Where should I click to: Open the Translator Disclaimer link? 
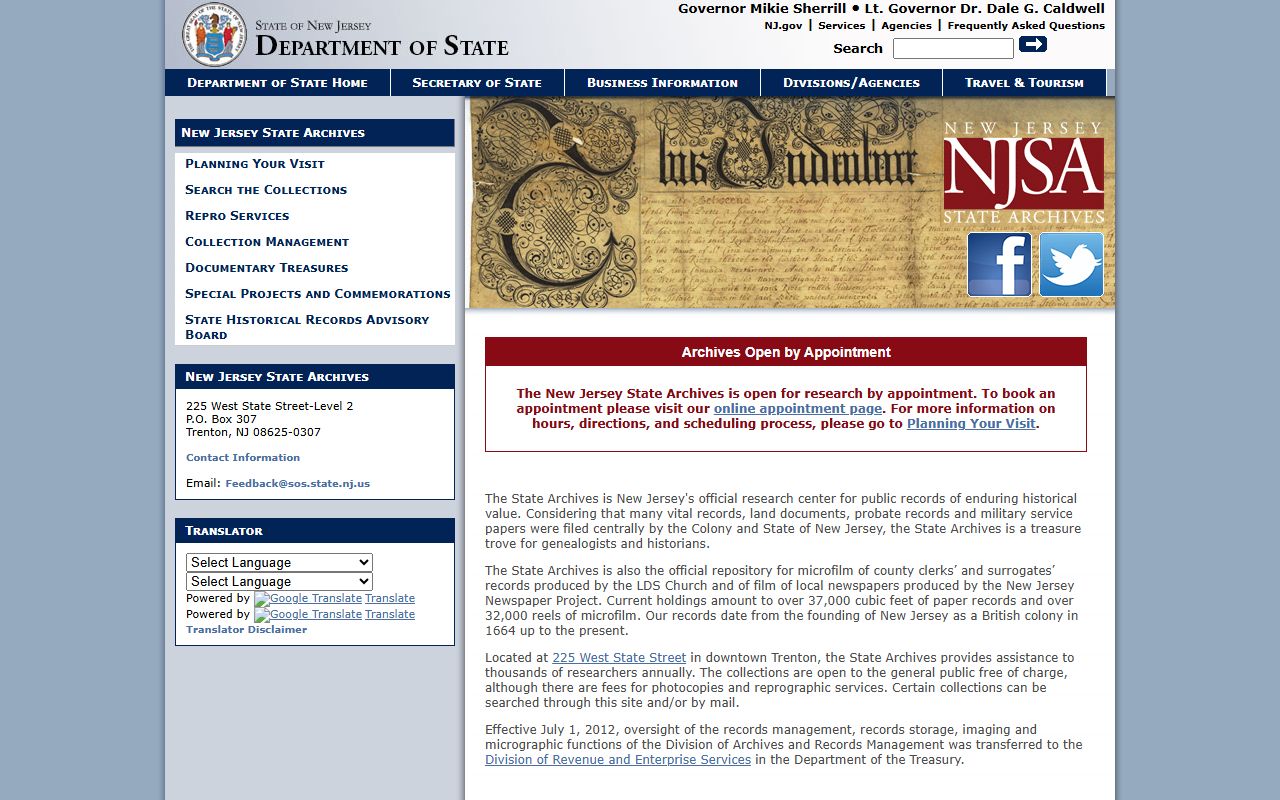[x=246, y=630]
